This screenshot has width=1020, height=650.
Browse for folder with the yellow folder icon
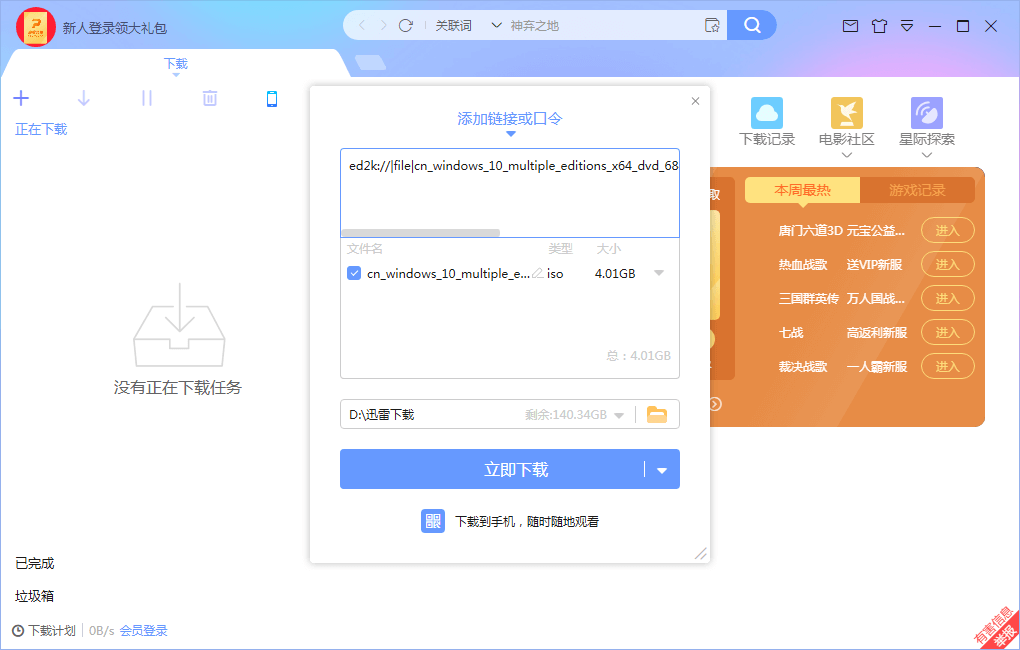pos(657,414)
